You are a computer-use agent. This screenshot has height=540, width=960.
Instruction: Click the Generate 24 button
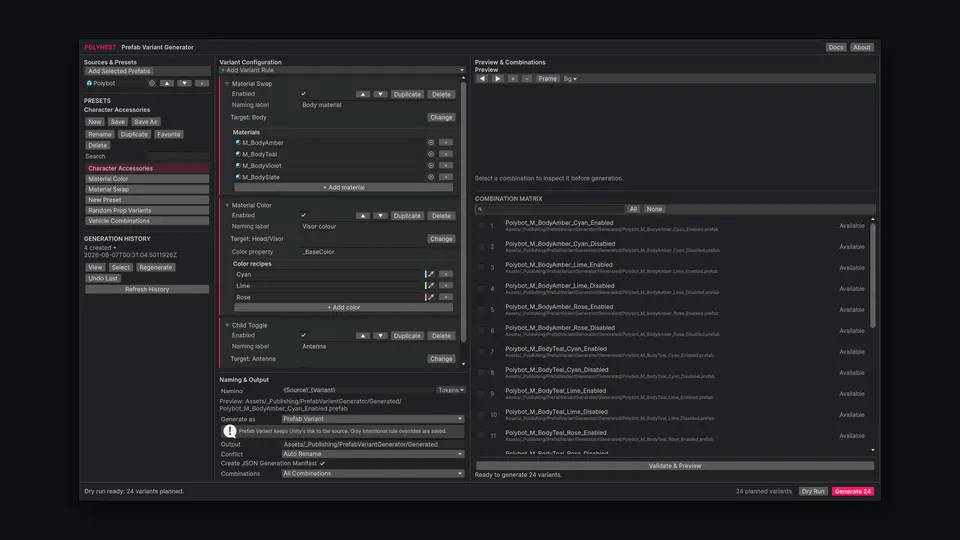(x=853, y=491)
